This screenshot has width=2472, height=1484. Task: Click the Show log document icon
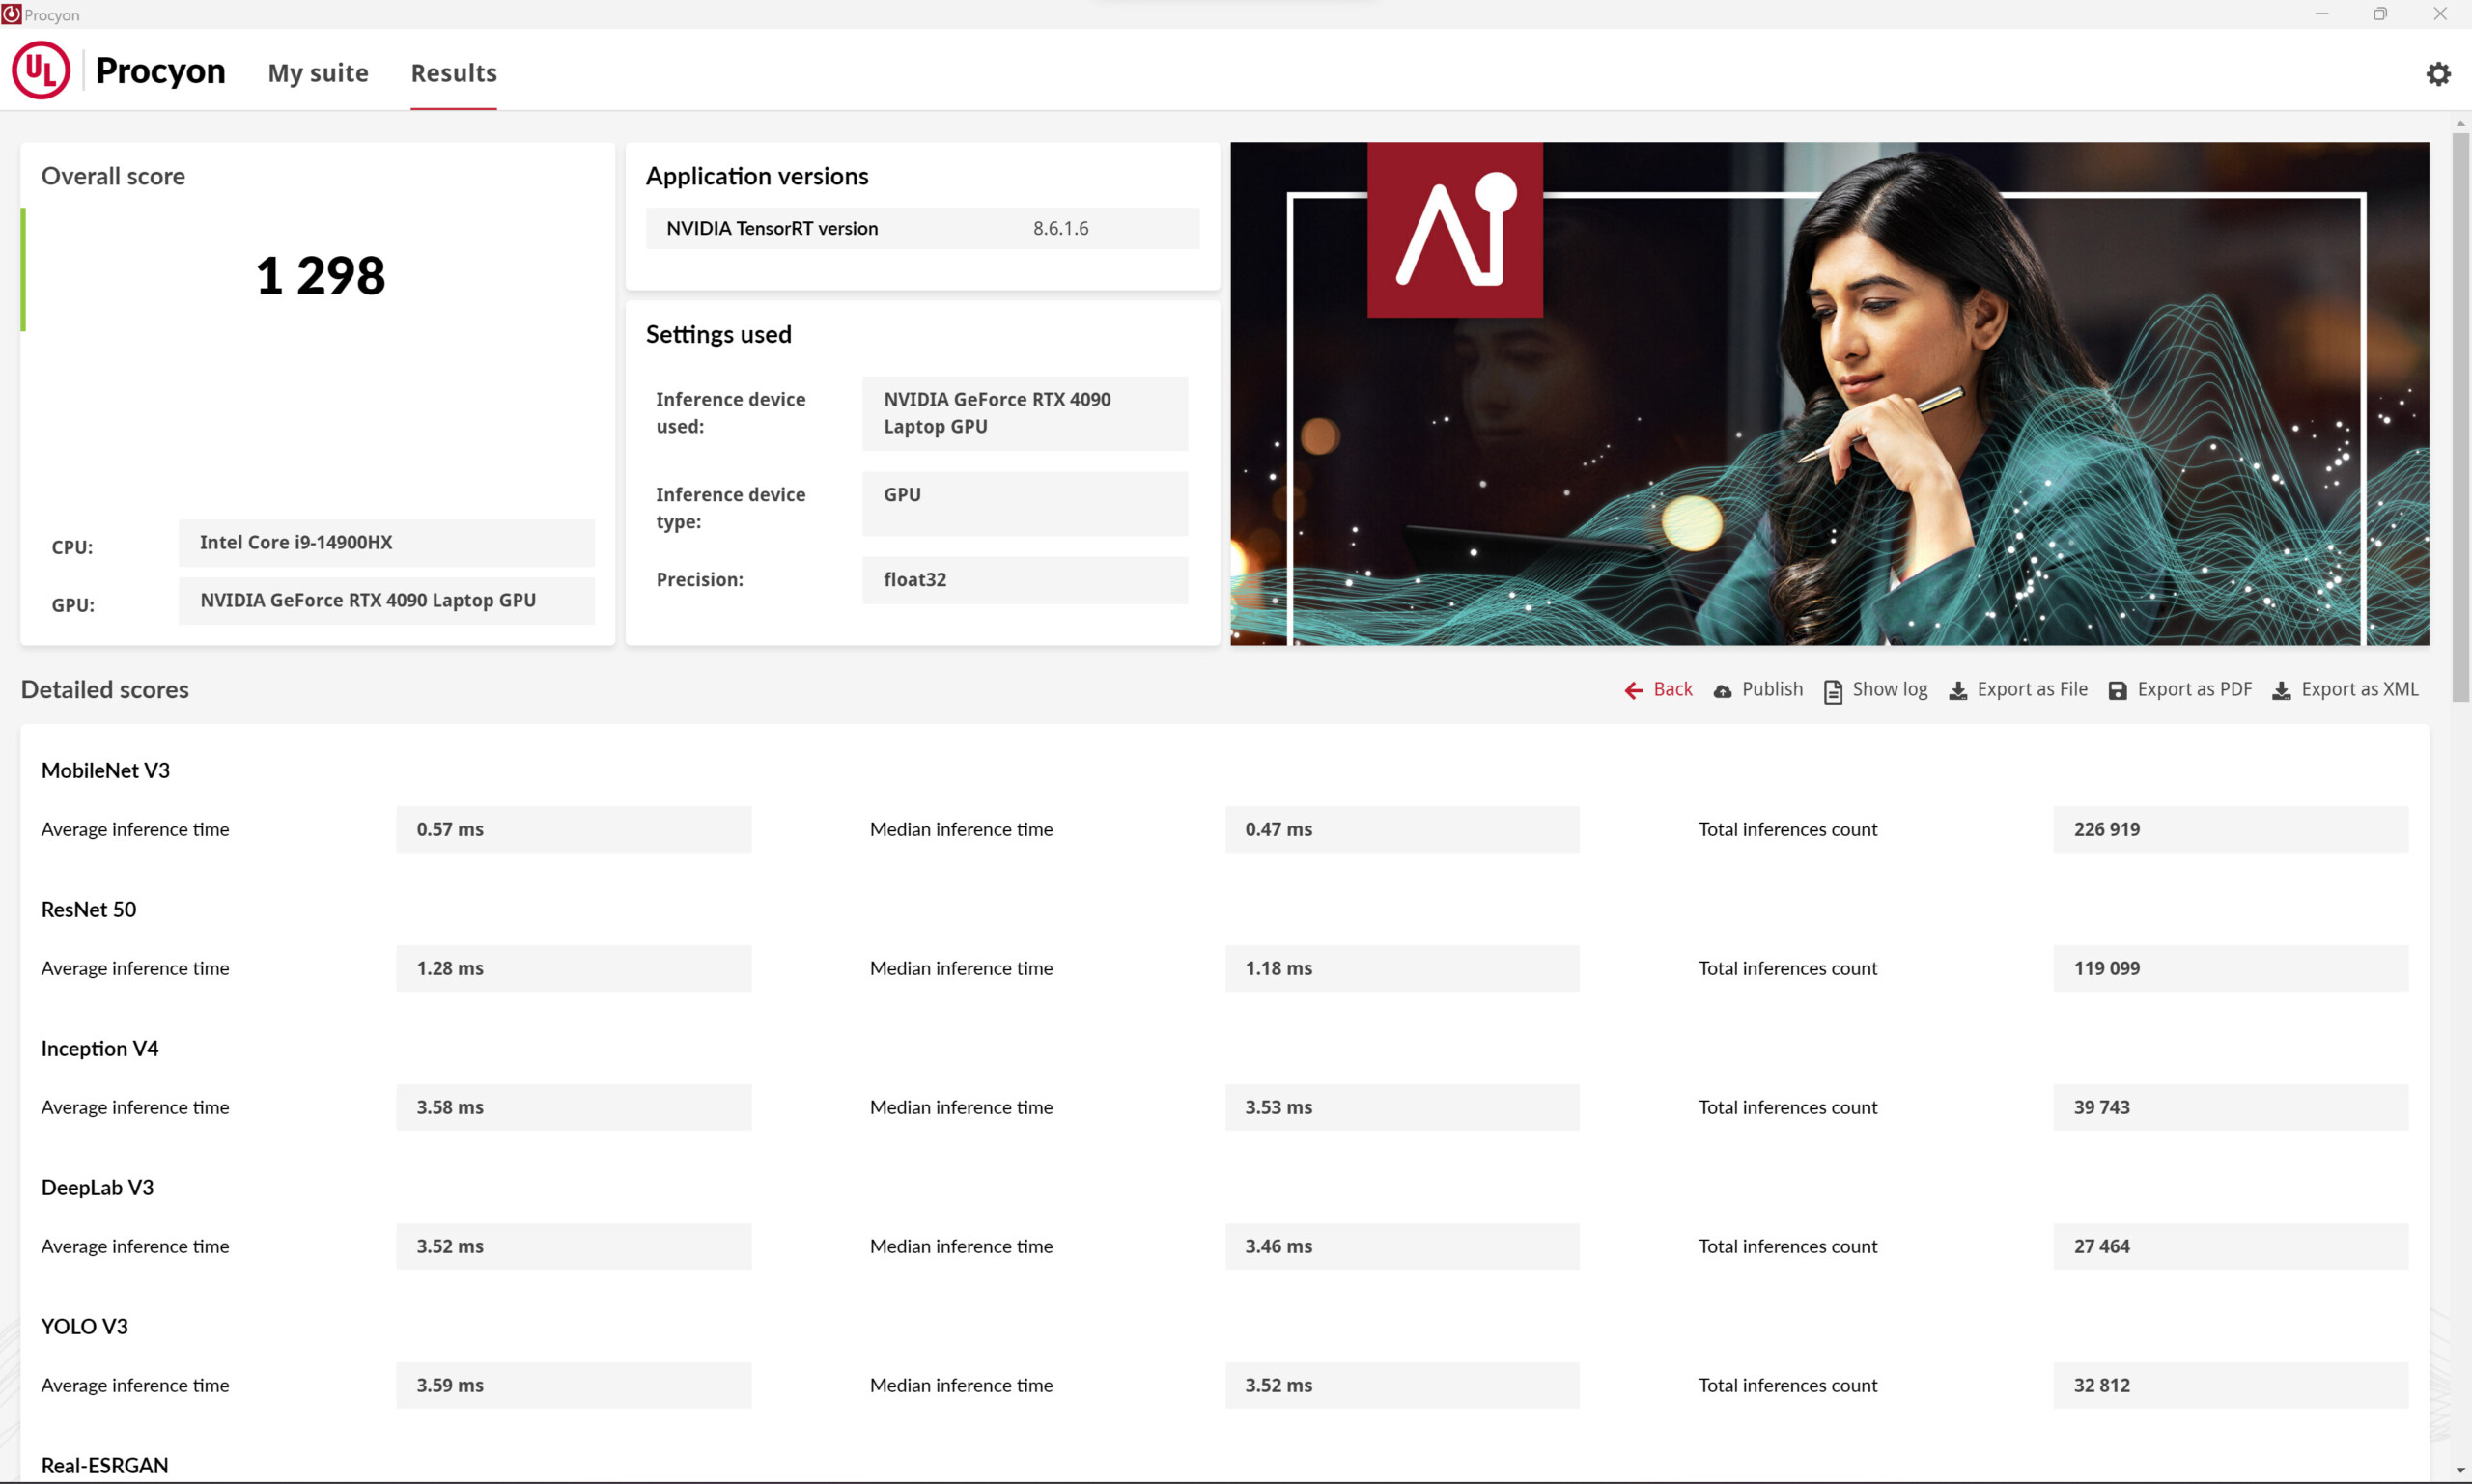(x=1832, y=691)
